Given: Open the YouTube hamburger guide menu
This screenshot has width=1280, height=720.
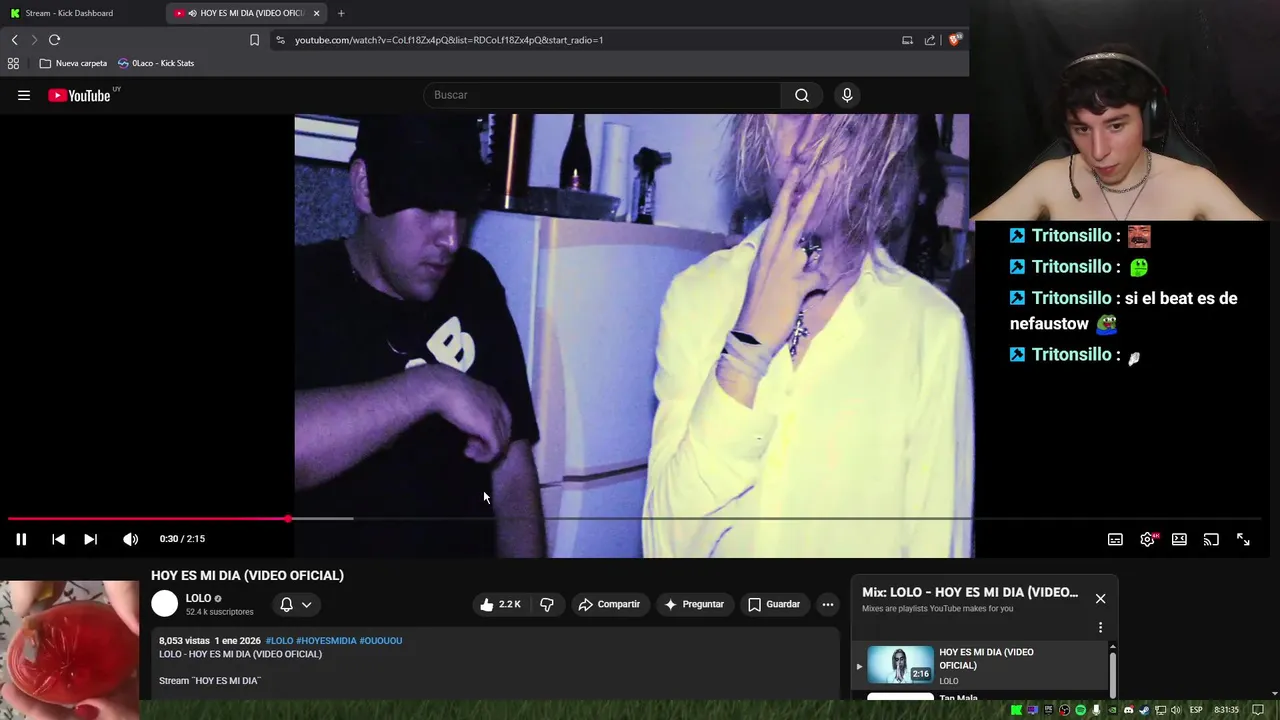Looking at the screenshot, I should 24,95.
